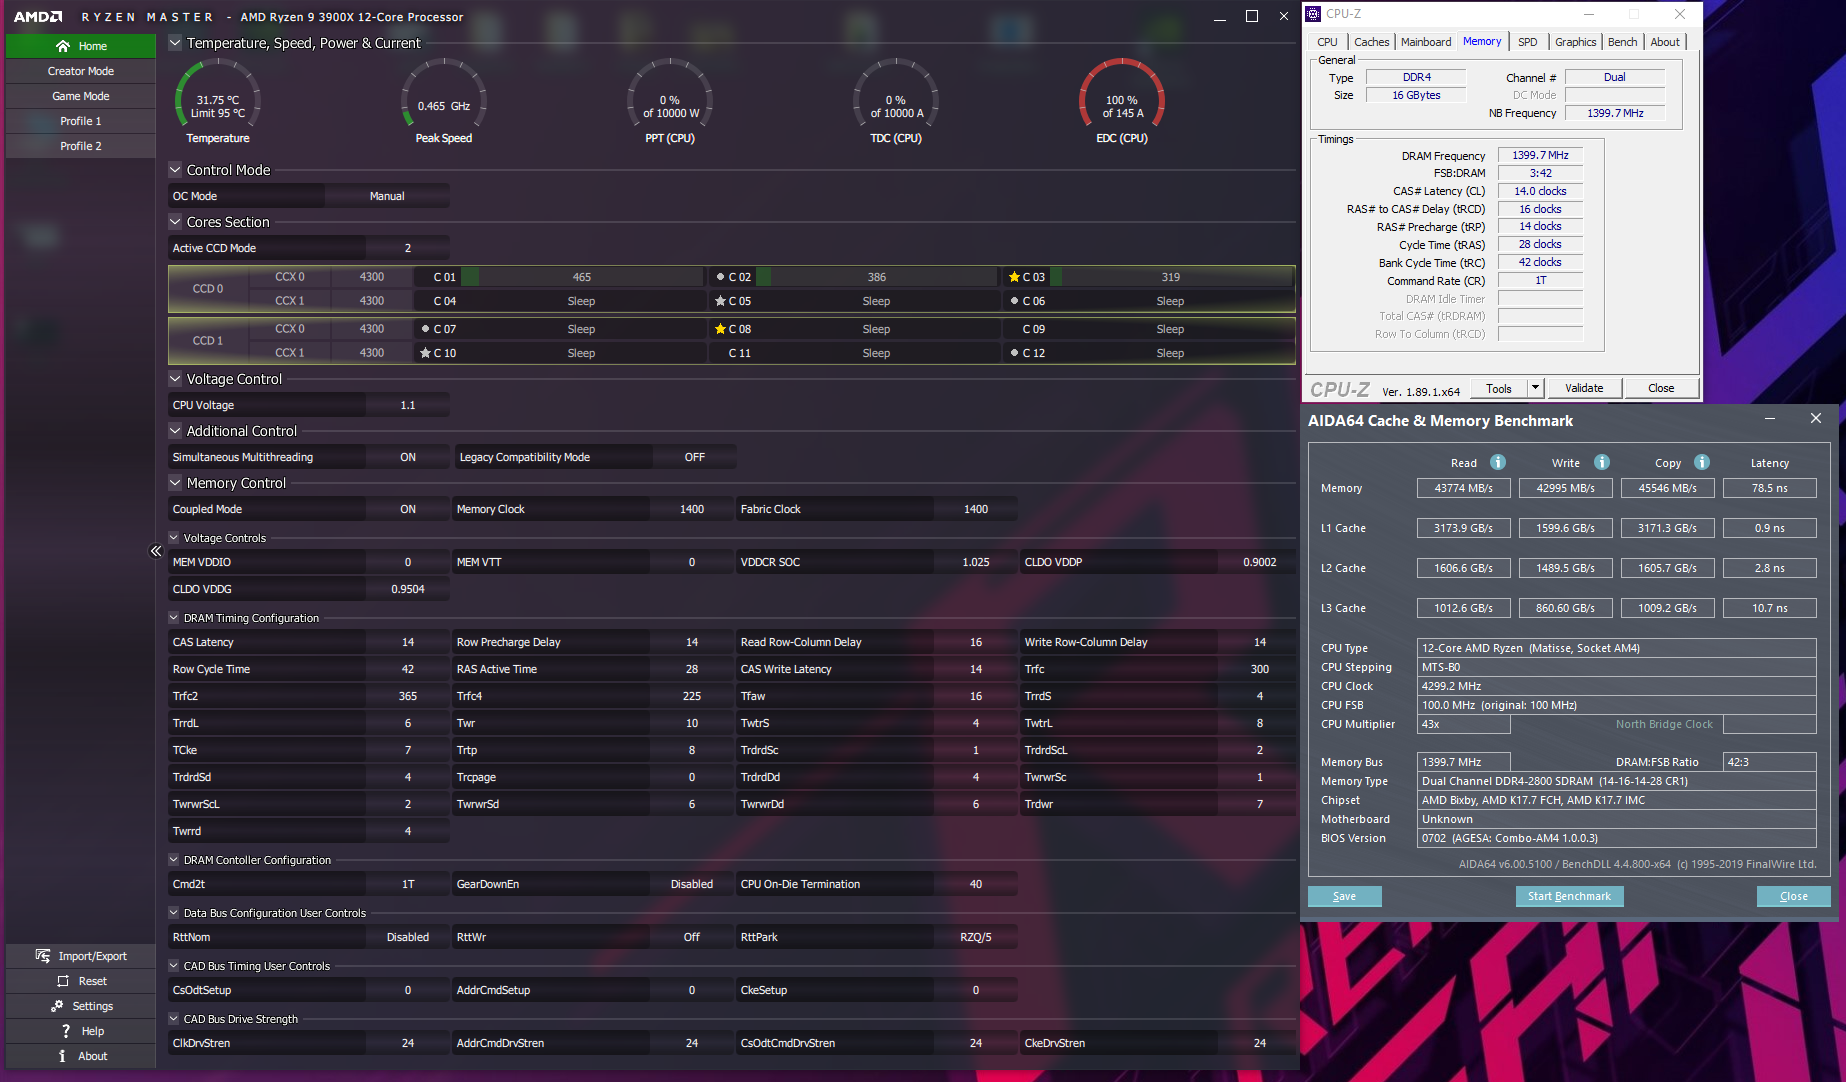This screenshot has height=1082, width=1846.
Task: Switch to Game Mode in sidebar
Action: (81, 96)
